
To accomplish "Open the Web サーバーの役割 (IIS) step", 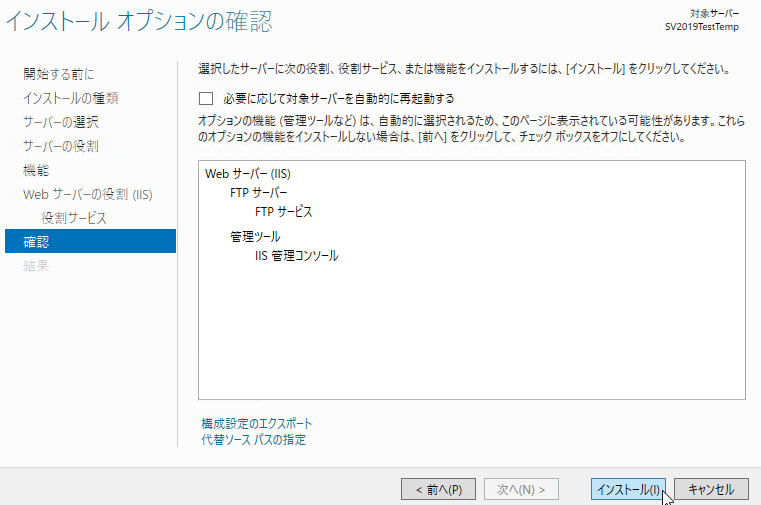I will (x=87, y=194).
